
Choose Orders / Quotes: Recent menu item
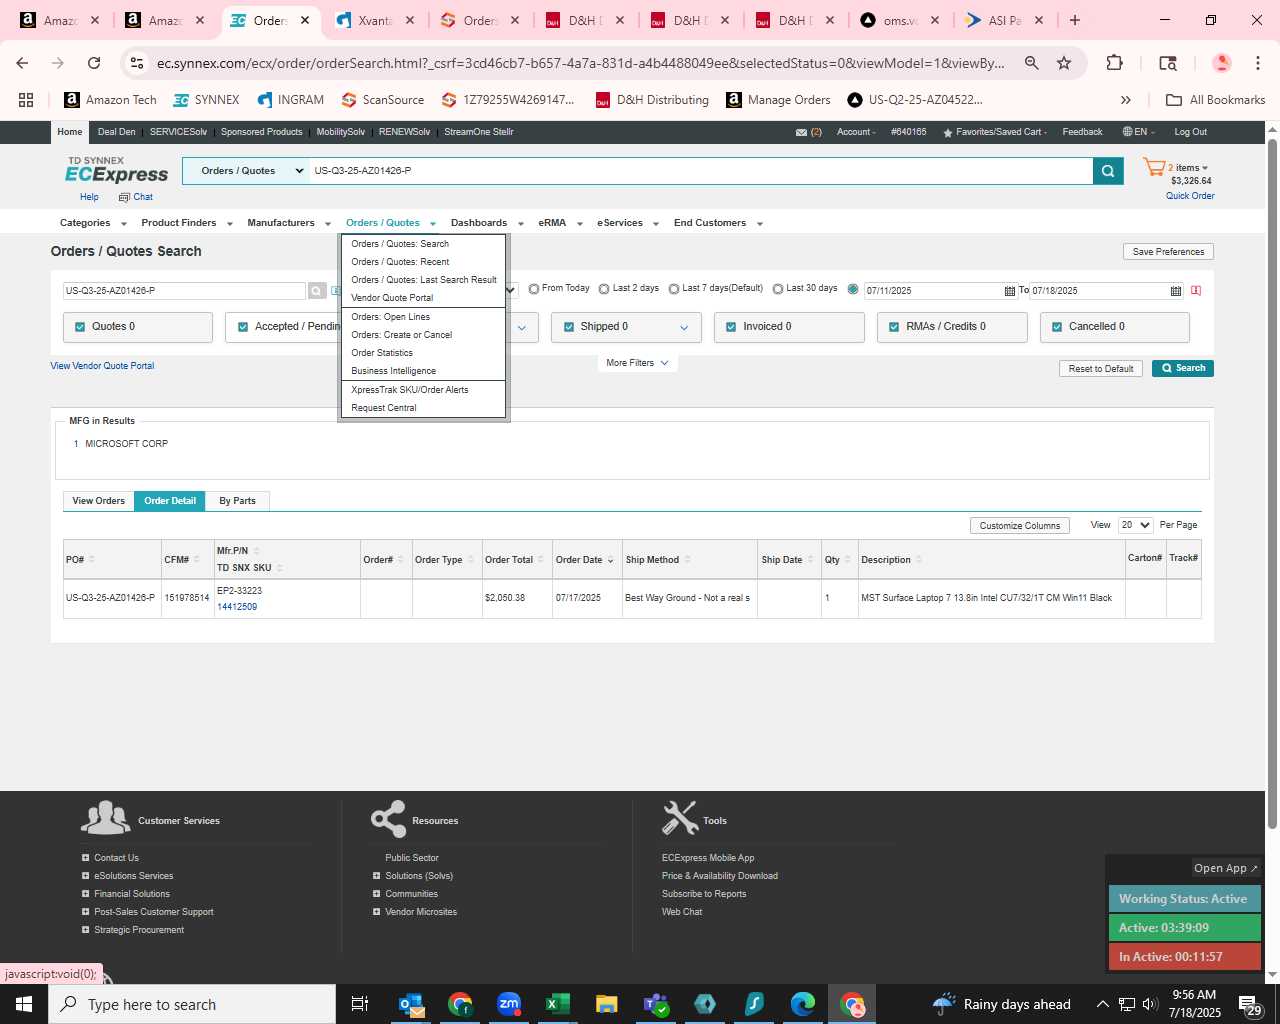(x=400, y=262)
